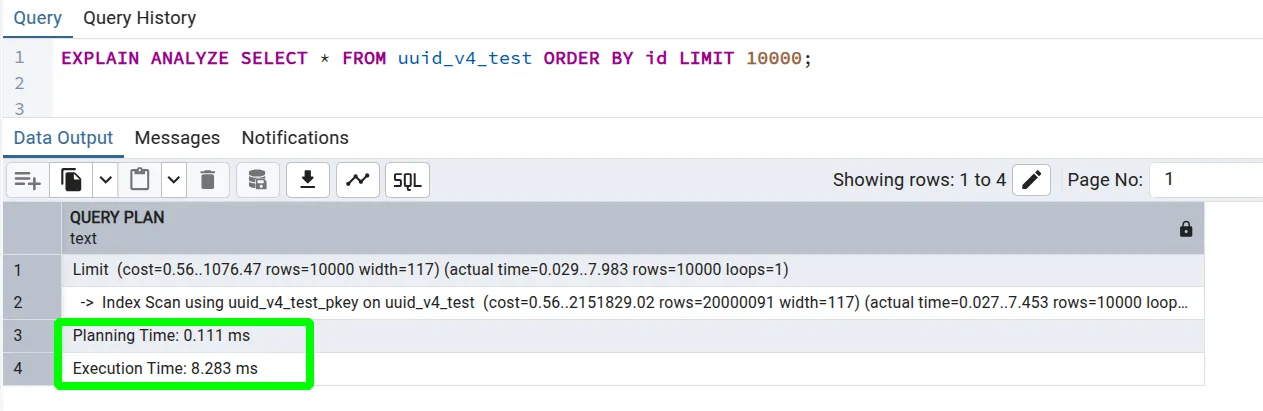
Task: Open the Copy options dropdown arrow
Action: (105, 180)
